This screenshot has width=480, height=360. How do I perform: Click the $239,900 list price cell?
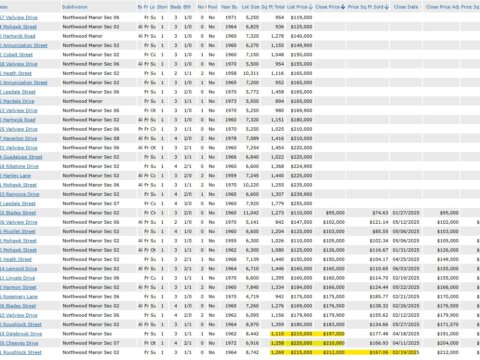click(301, 194)
